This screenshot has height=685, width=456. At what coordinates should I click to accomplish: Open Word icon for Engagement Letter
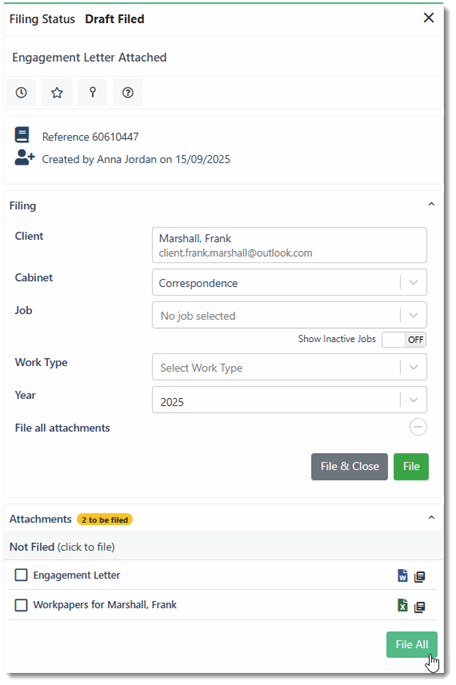tap(403, 576)
